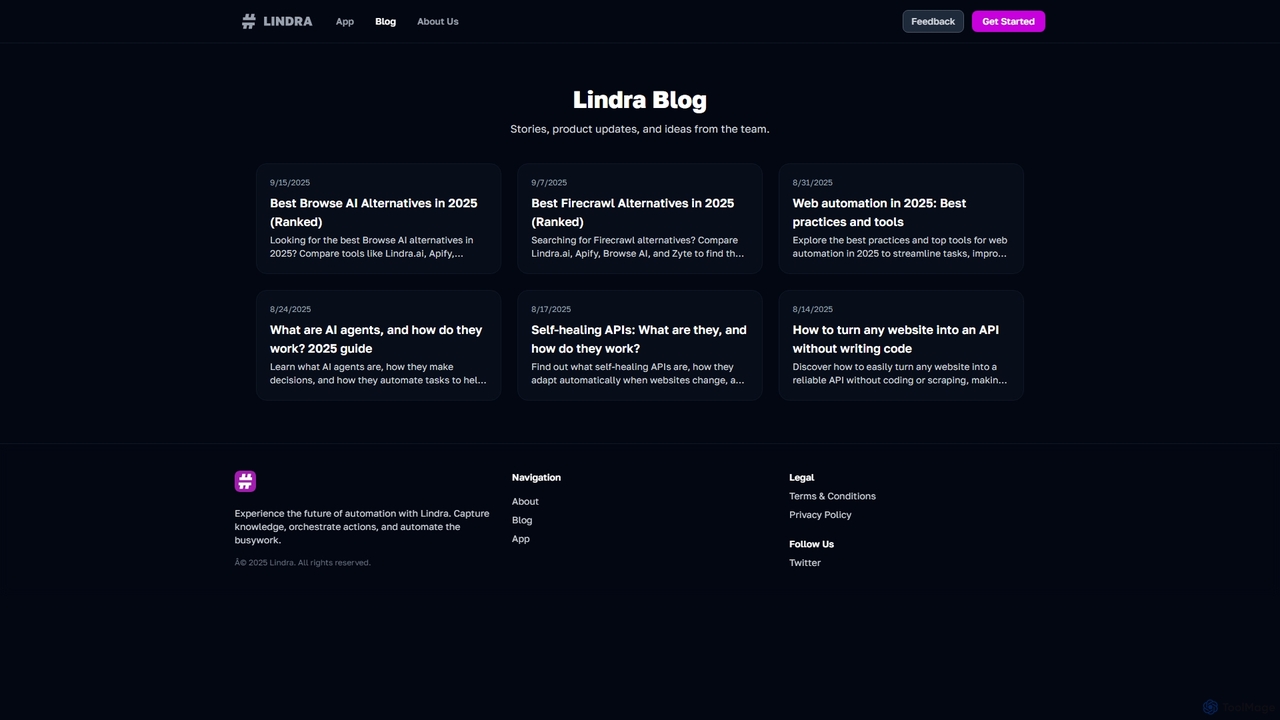The width and height of the screenshot is (1280, 720).
Task: Click the pink Lindra logo icon in footer
Action: point(245,481)
